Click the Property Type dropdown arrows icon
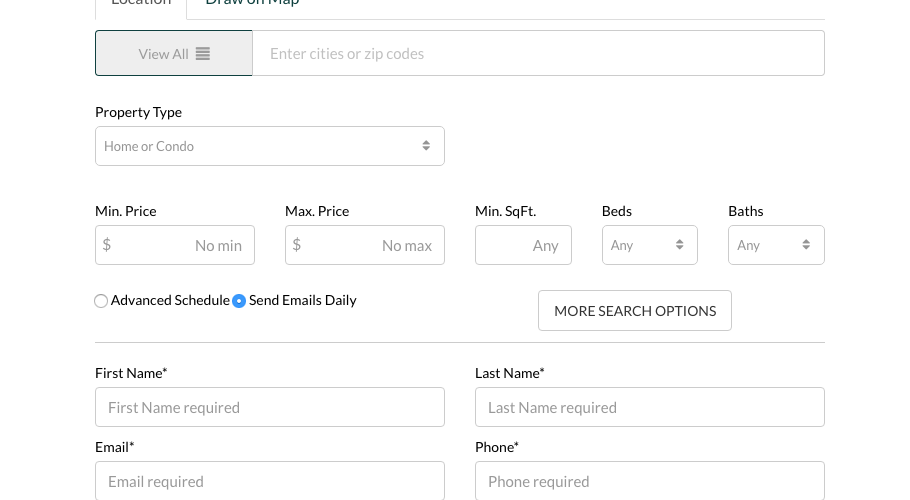The width and height of the screenshot is (910, 500). 426,146
